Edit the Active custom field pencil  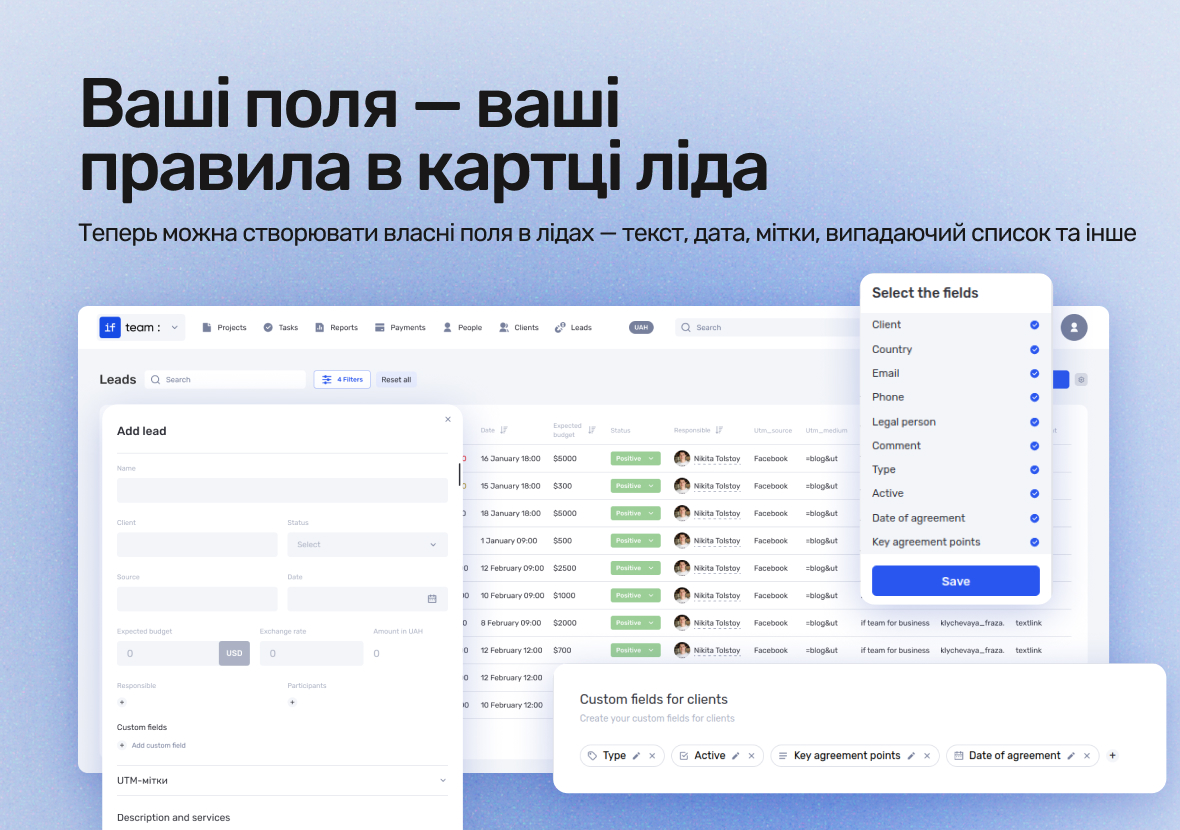pos(736,756)
